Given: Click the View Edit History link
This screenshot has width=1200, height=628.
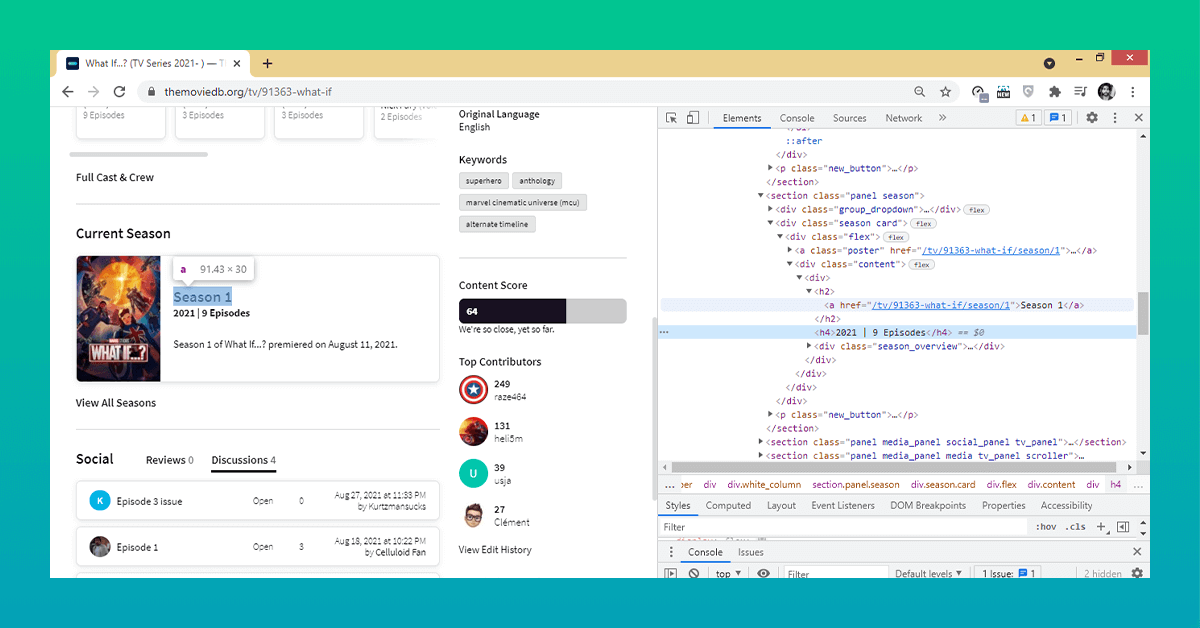Looking at the screenshot, I should [x=495, y=550].
